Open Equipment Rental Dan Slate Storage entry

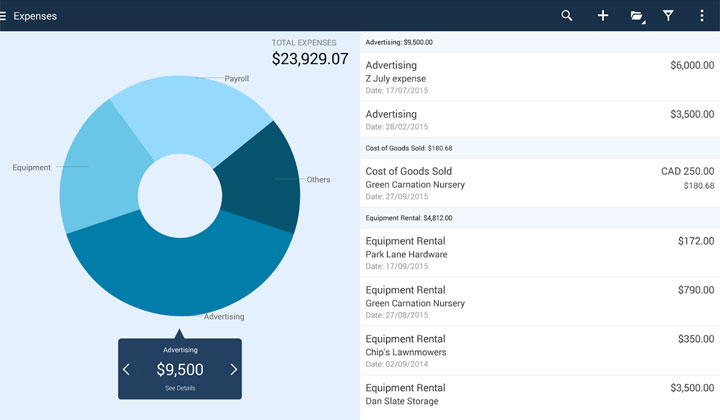[540, 398]
